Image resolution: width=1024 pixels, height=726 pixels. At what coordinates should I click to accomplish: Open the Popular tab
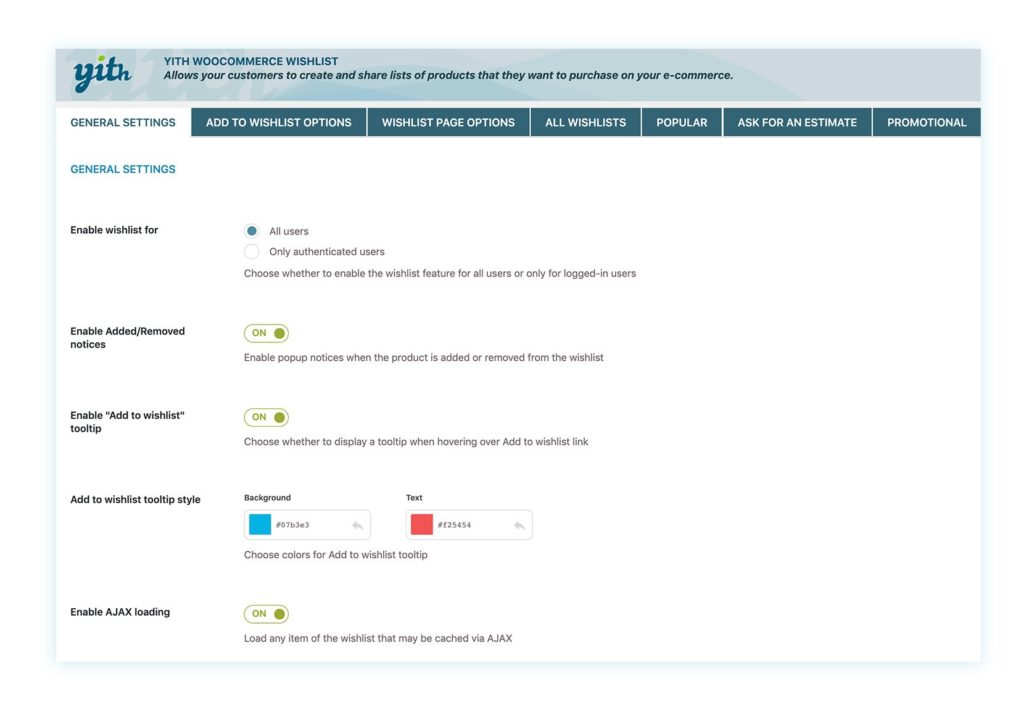(x=682, y=122)
